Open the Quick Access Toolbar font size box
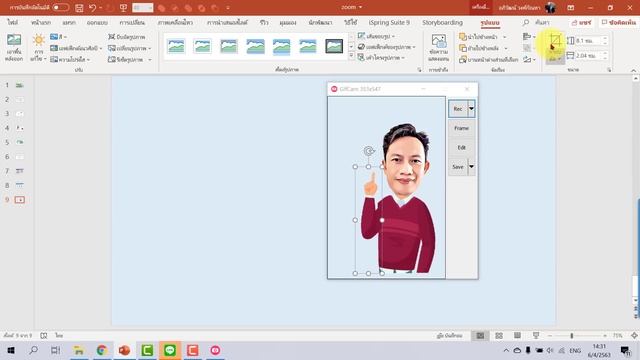640x360 pixels. (142, 8)
